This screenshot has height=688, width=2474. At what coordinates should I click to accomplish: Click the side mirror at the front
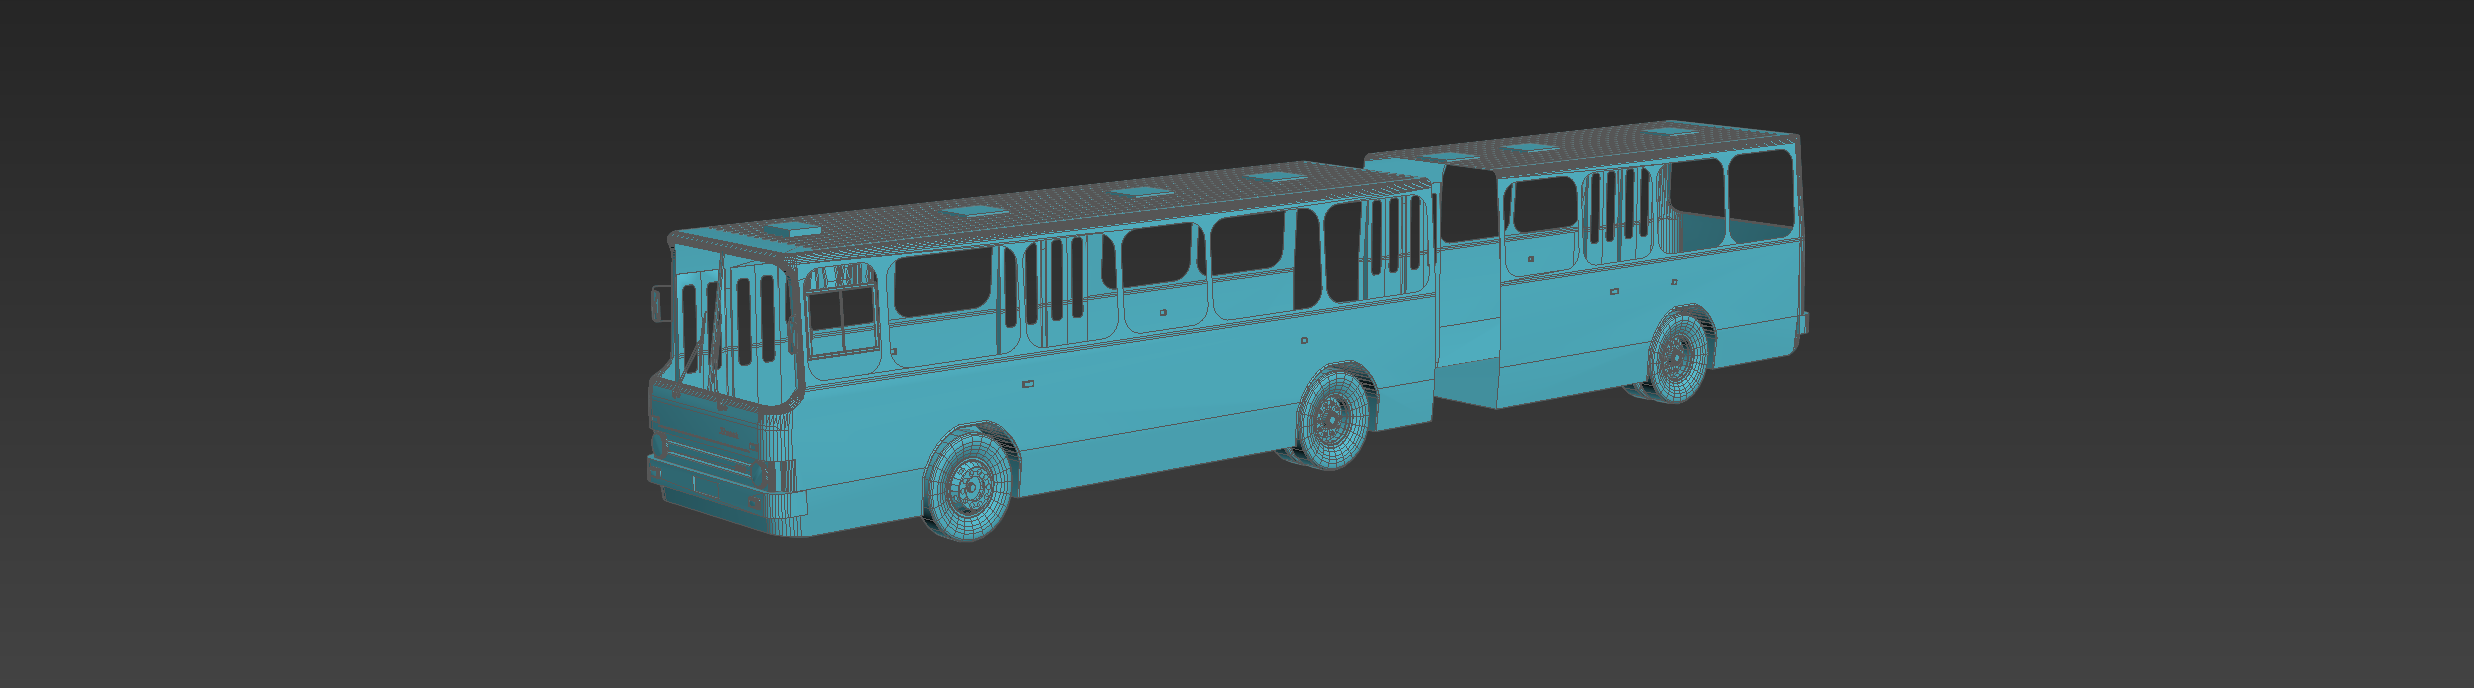[661, 302]
